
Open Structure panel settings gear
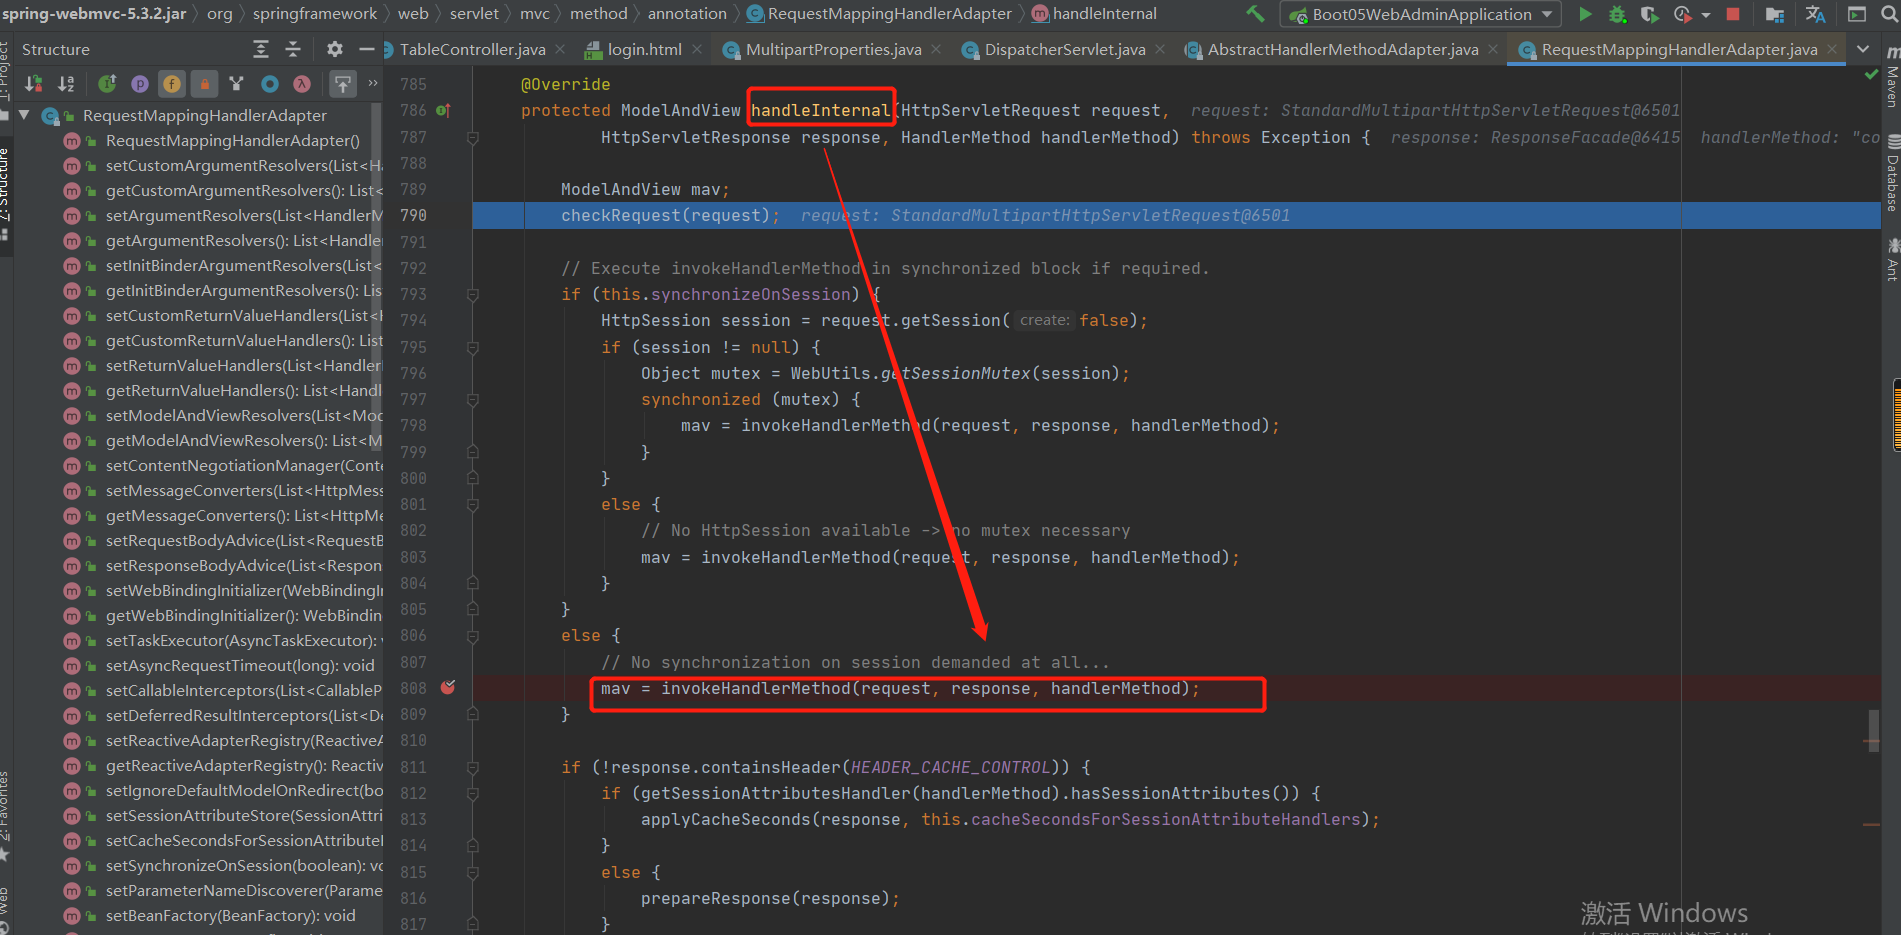[335, 49]
